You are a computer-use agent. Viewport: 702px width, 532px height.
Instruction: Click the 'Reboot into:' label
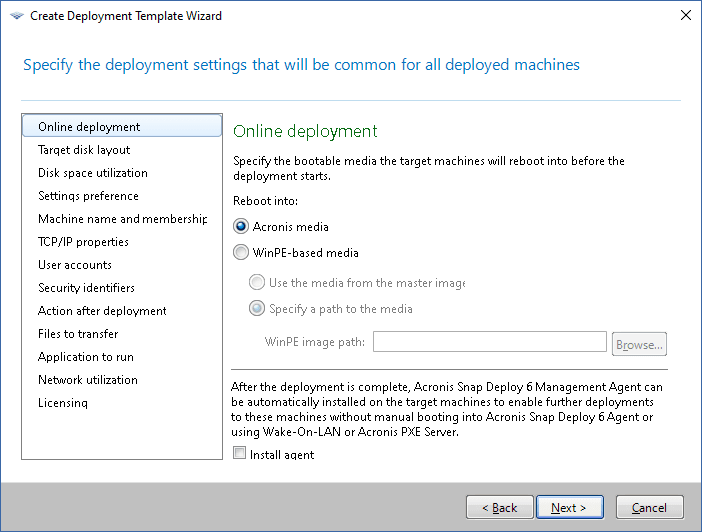coord(265,201)
